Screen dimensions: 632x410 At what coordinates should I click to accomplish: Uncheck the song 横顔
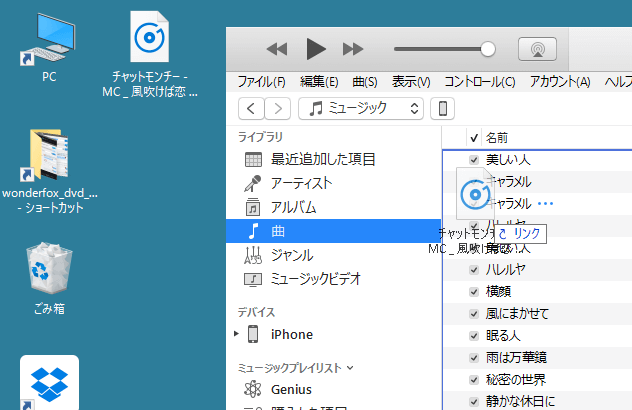(474, 291)
